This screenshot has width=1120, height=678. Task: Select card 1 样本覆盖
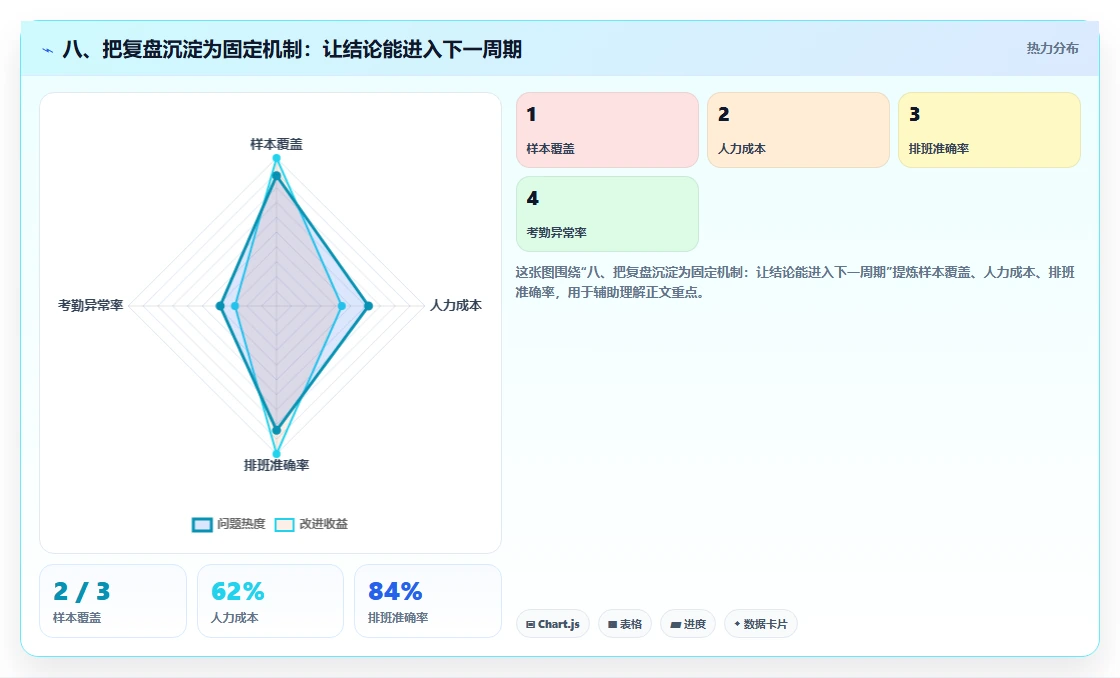click(607, 130)
